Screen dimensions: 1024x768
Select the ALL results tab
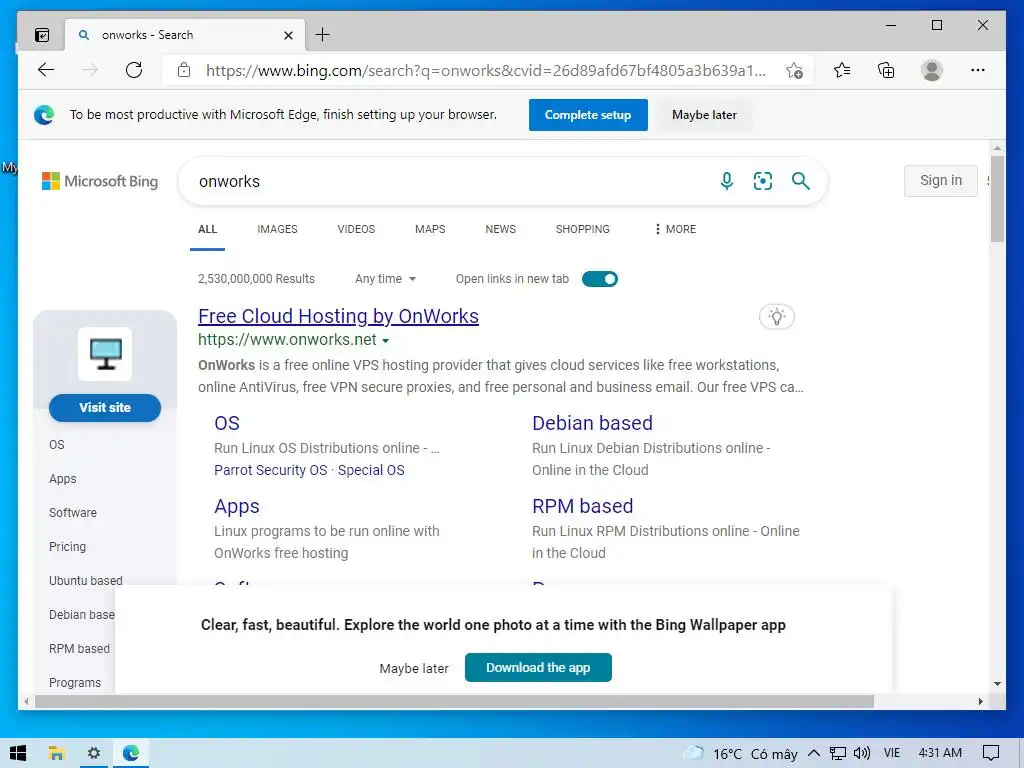[208, 229]
